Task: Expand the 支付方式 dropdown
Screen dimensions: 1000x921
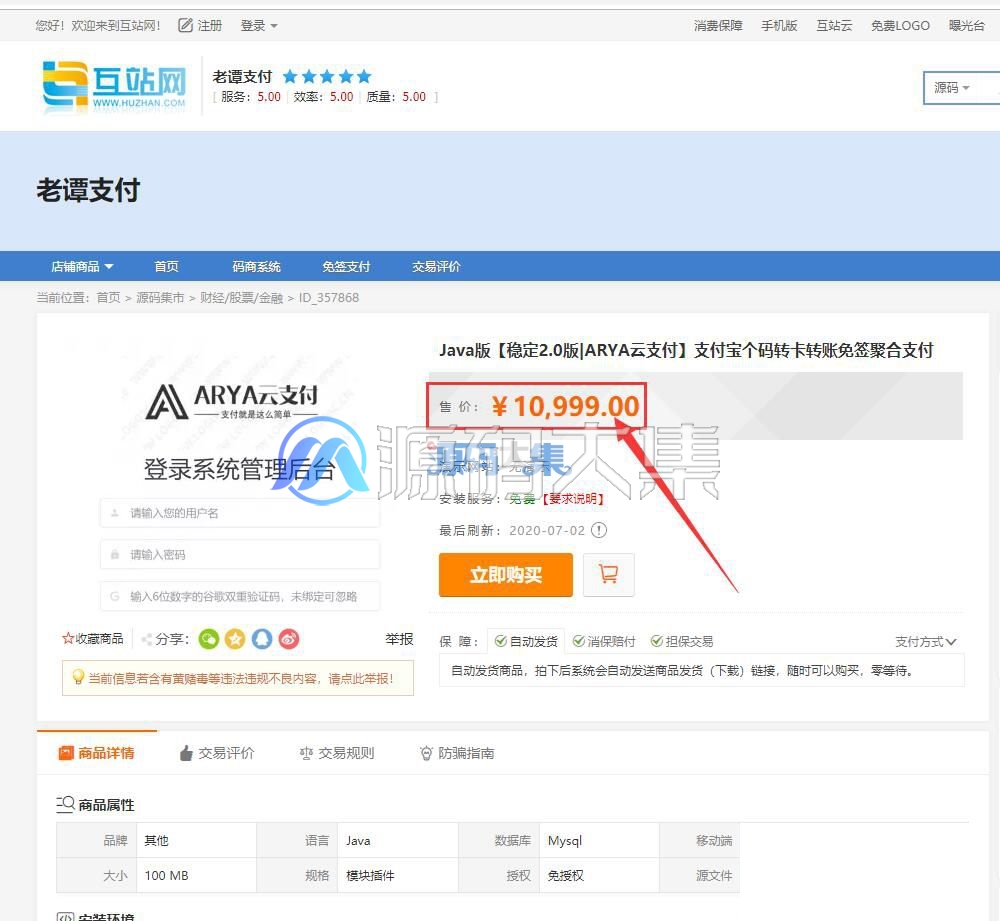Action: [925, 642]
